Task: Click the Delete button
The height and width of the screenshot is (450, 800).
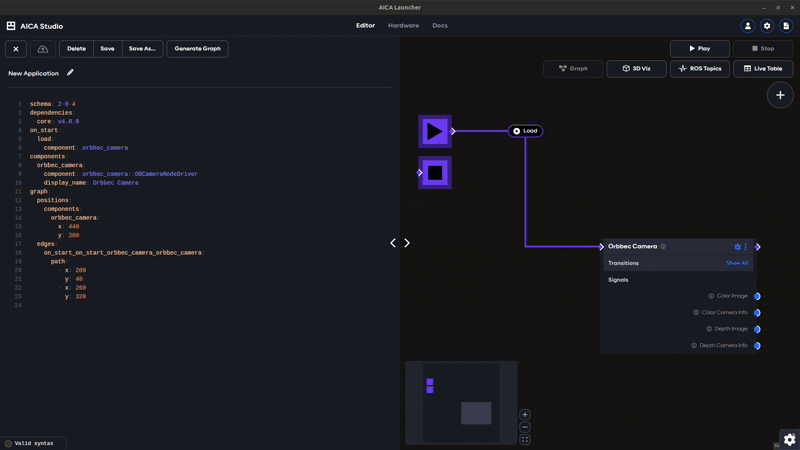Action: [x=77, y=49]
